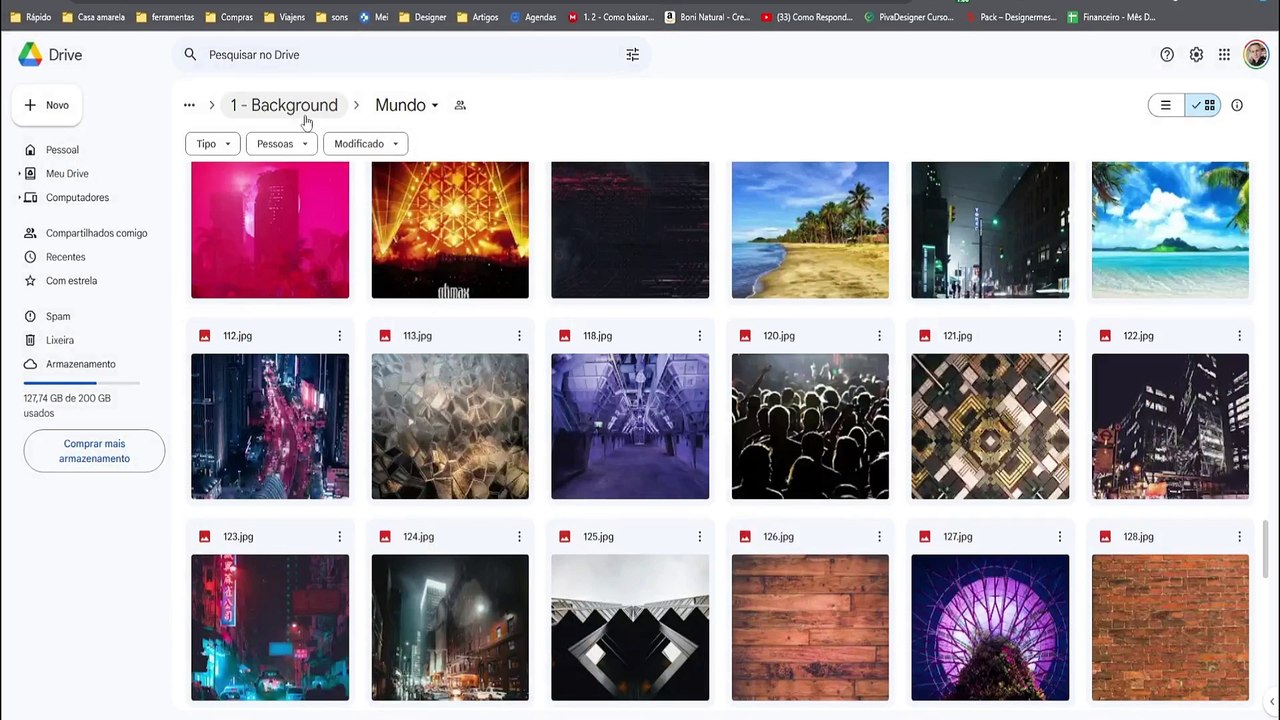Show hidden breadcrumb folders ellipsis

point(189,105)
